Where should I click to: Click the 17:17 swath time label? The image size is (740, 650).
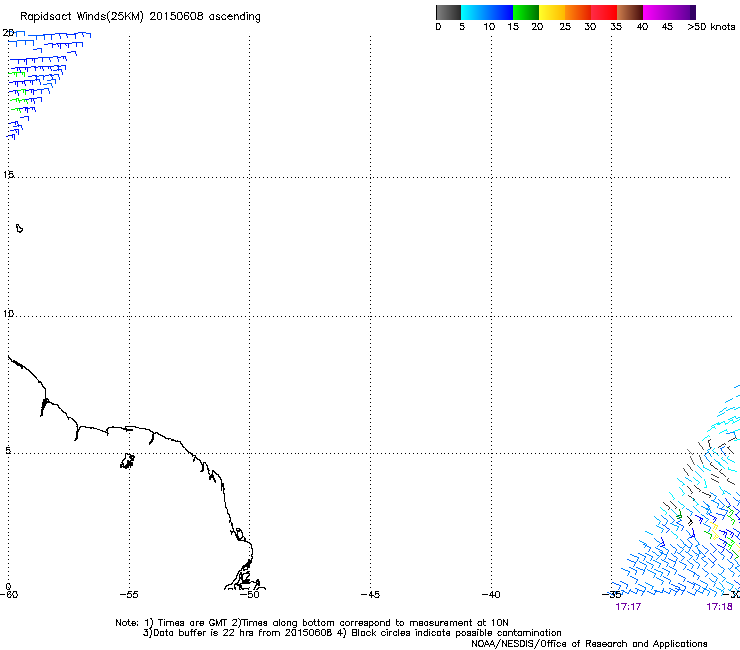pos(628,607)
